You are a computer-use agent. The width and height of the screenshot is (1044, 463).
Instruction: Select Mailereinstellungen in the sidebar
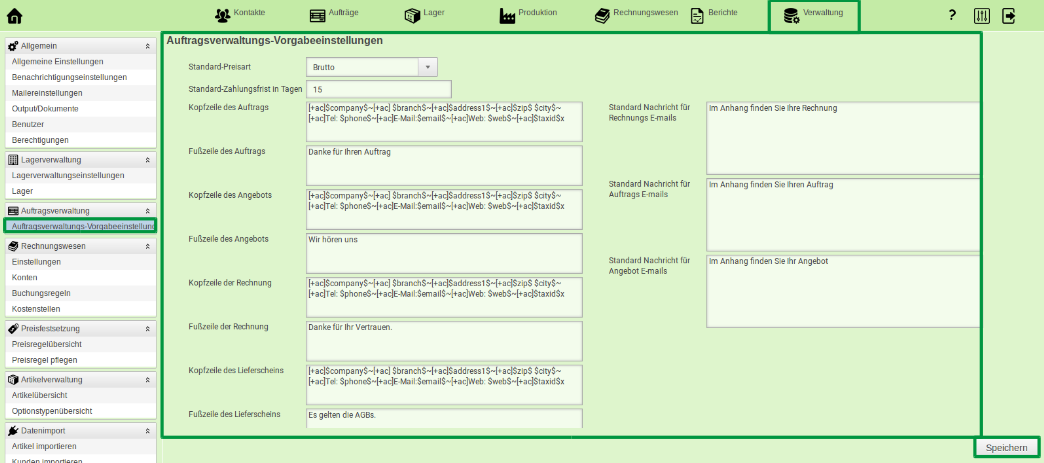47,93
